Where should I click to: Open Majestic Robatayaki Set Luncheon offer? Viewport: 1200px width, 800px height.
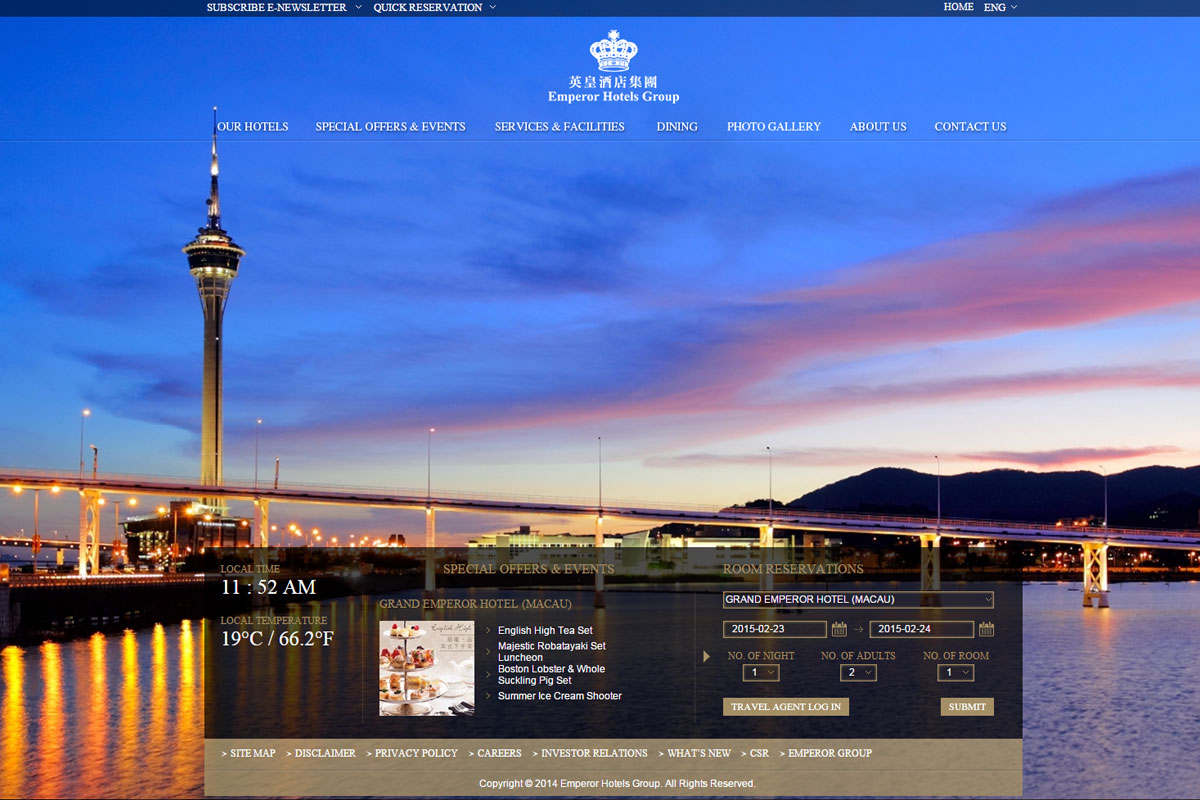click(552, 652)
